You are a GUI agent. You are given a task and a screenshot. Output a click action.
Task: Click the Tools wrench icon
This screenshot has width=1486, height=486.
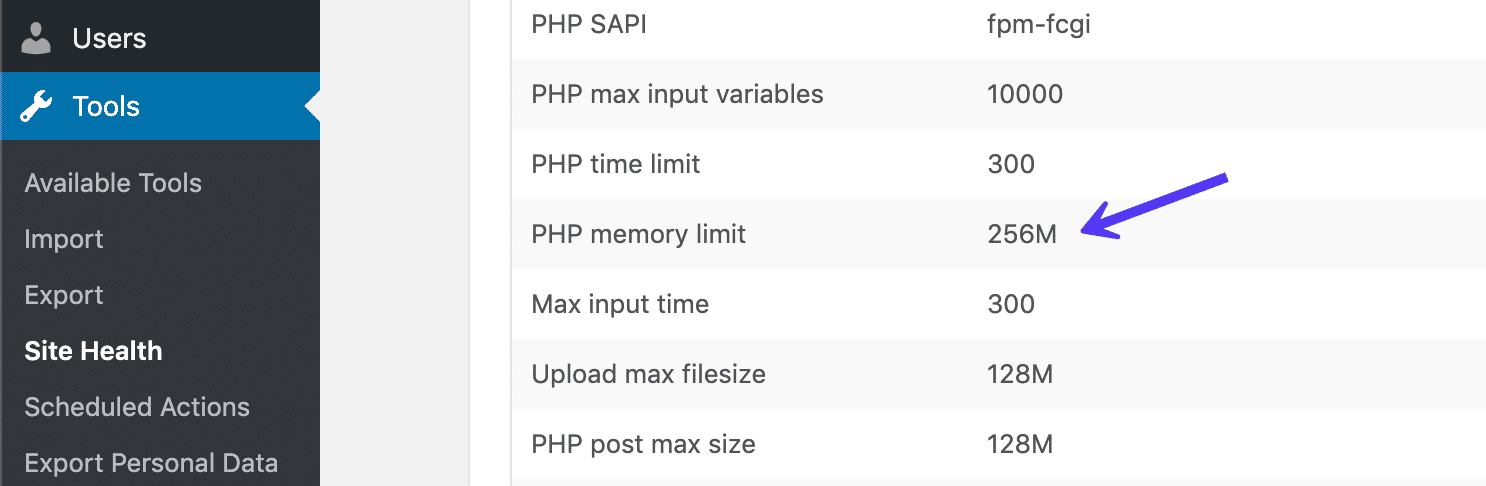coord(37,106)
